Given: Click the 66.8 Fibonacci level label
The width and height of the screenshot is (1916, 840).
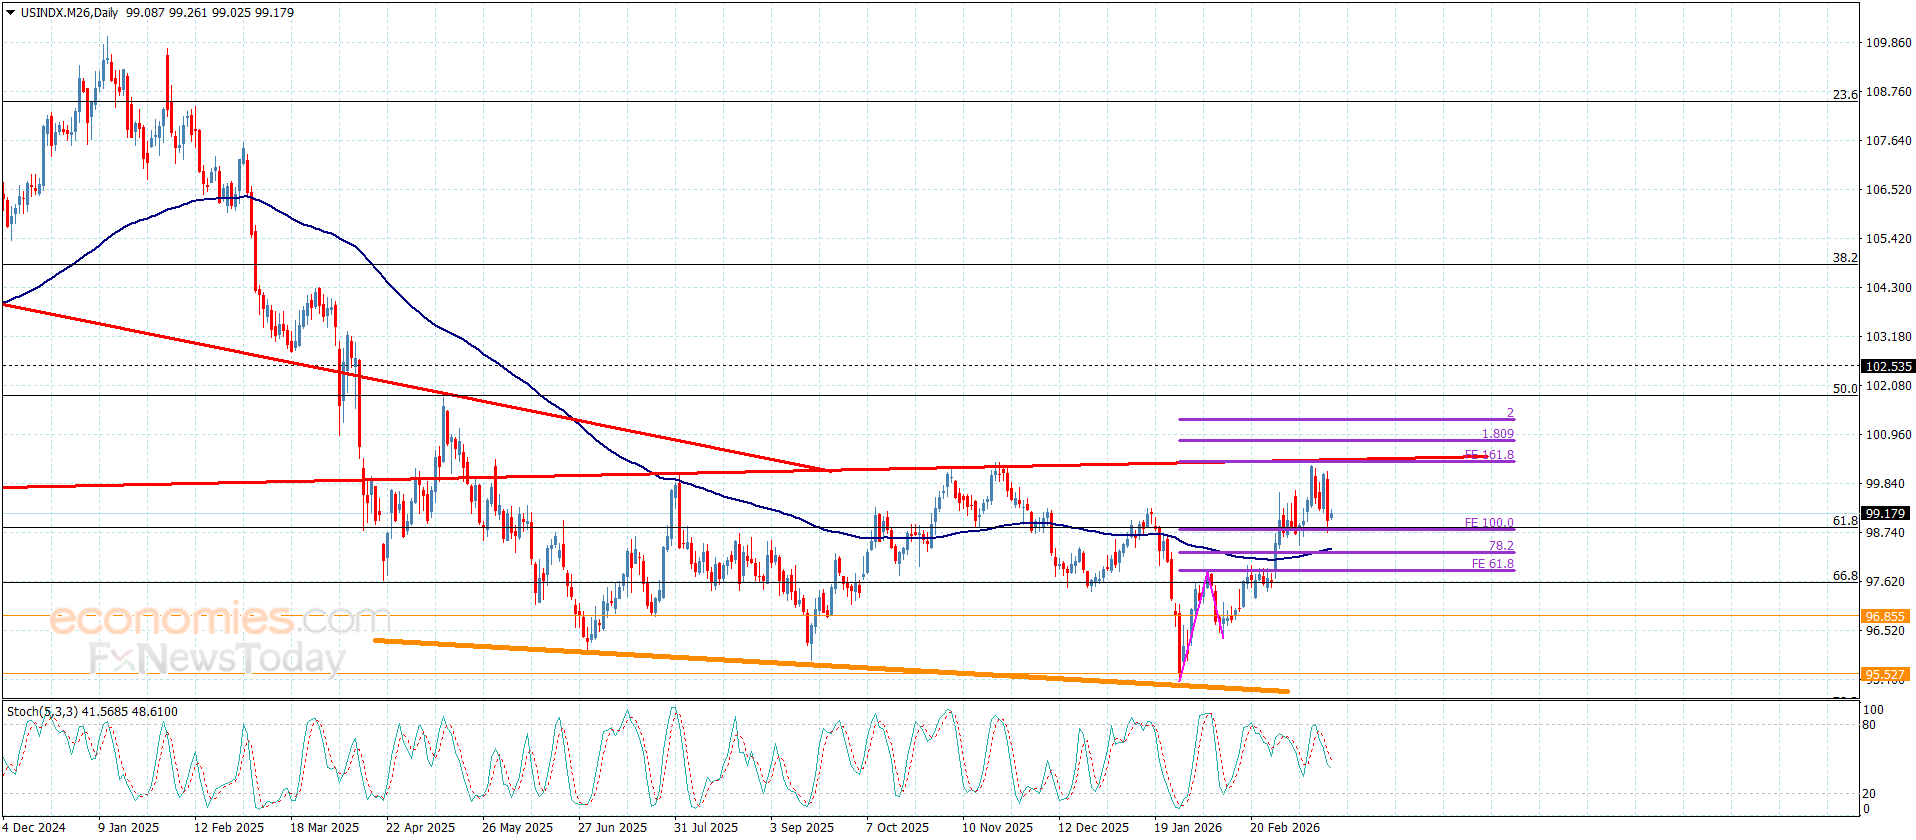Looking at the screenshot, I should click(1845, 576).
